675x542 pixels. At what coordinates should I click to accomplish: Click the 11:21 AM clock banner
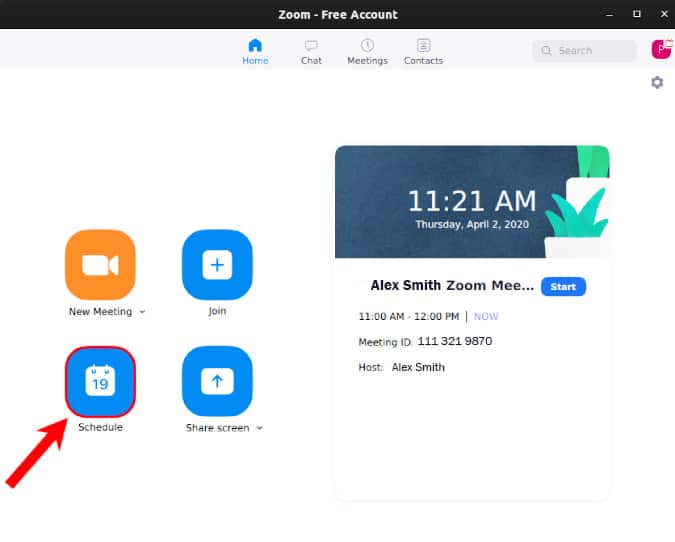tap(472, 201)
